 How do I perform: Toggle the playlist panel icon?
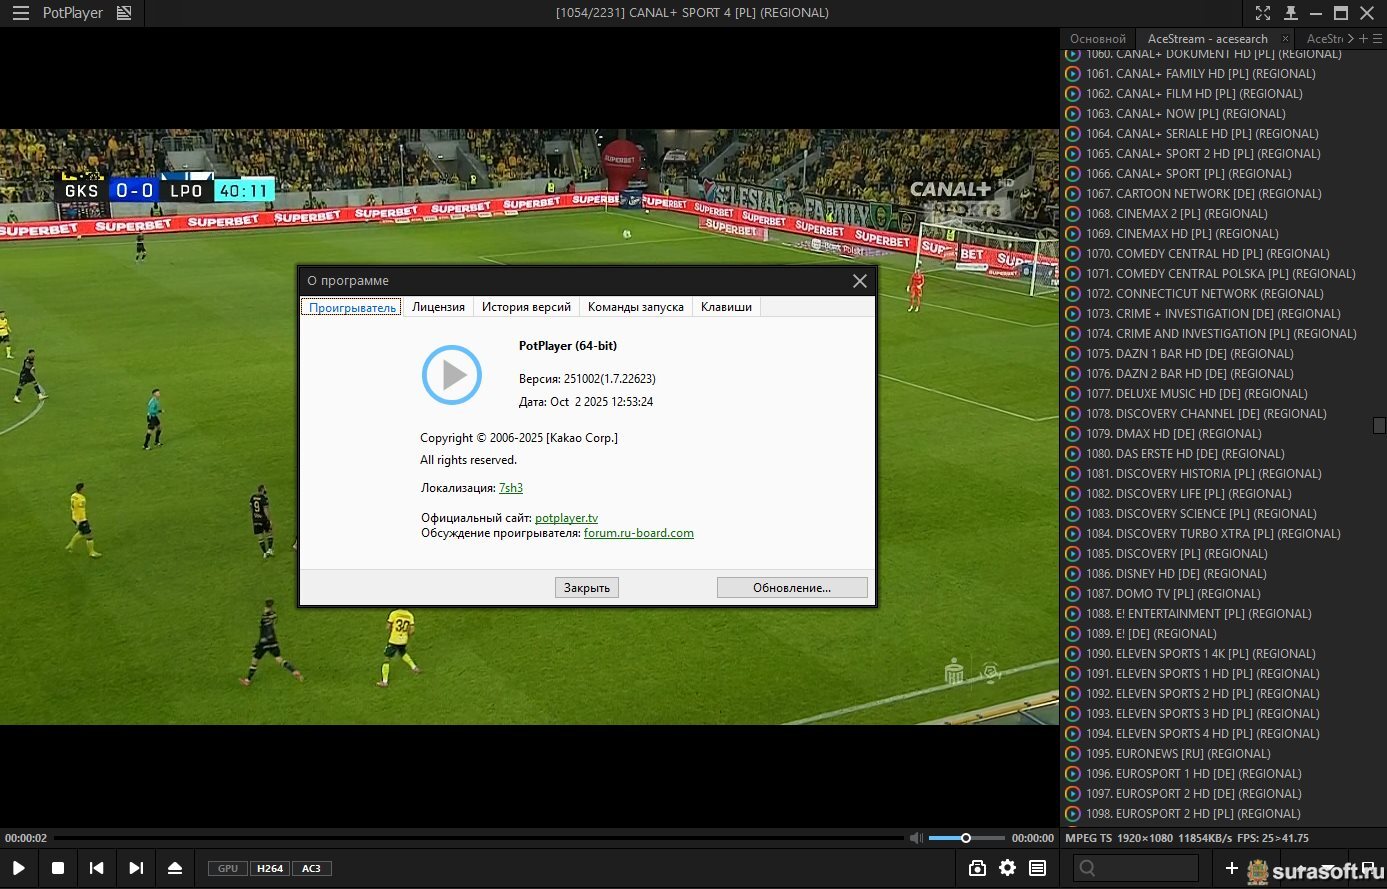point(1038,868)
